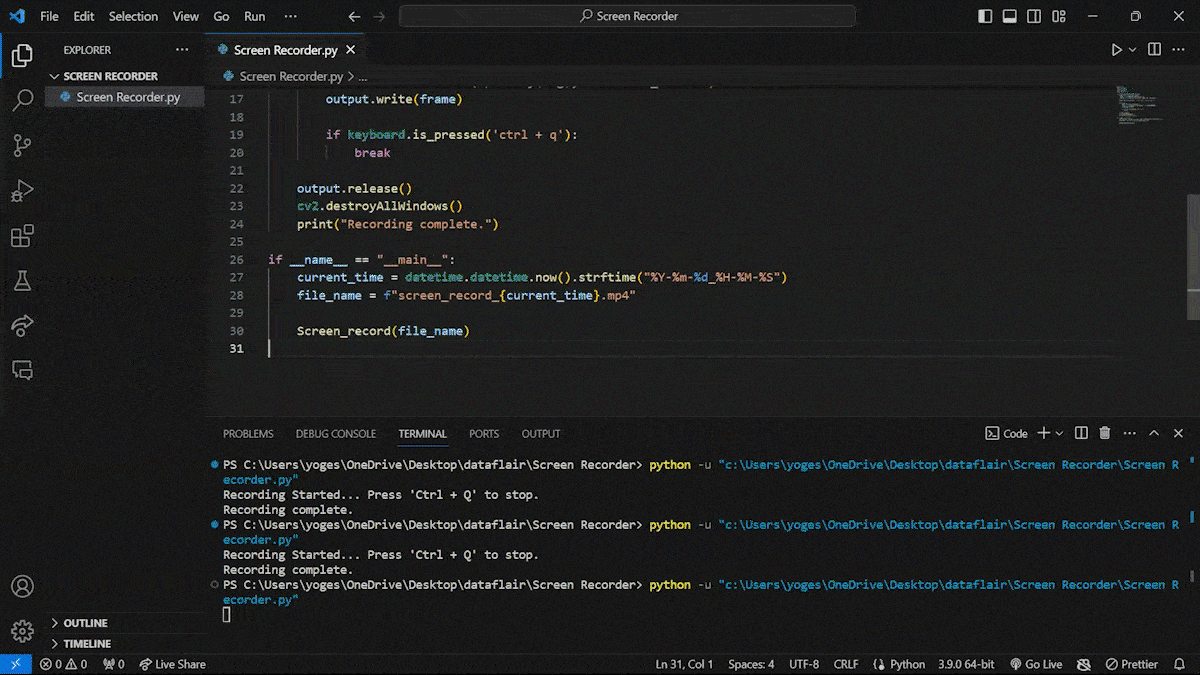Expand the OUTLINE section
Viewport: 1200px width, 675px height.
click(85, 623)
